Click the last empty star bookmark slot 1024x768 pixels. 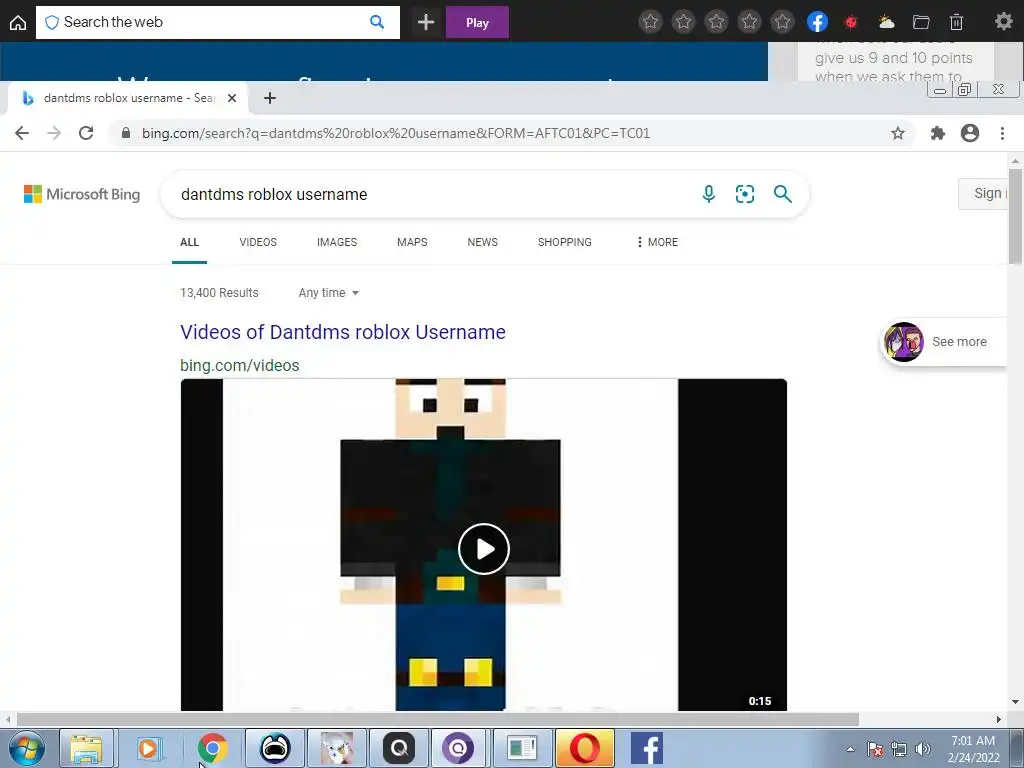[782, 22]
